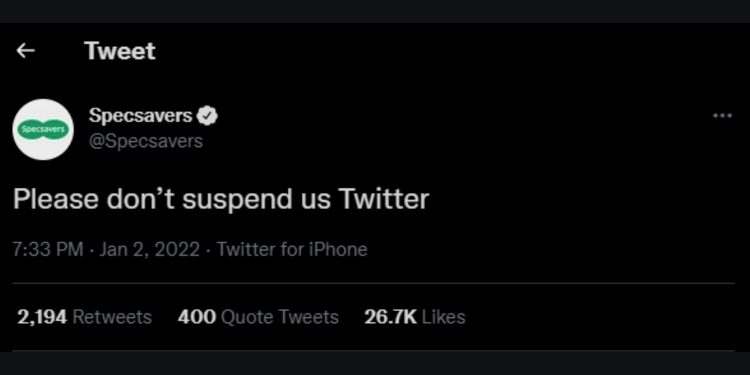The width and height of the screenshot is (750, 375).
Task: Click the 2,194 retweet count number
Action: click(42, 317)
